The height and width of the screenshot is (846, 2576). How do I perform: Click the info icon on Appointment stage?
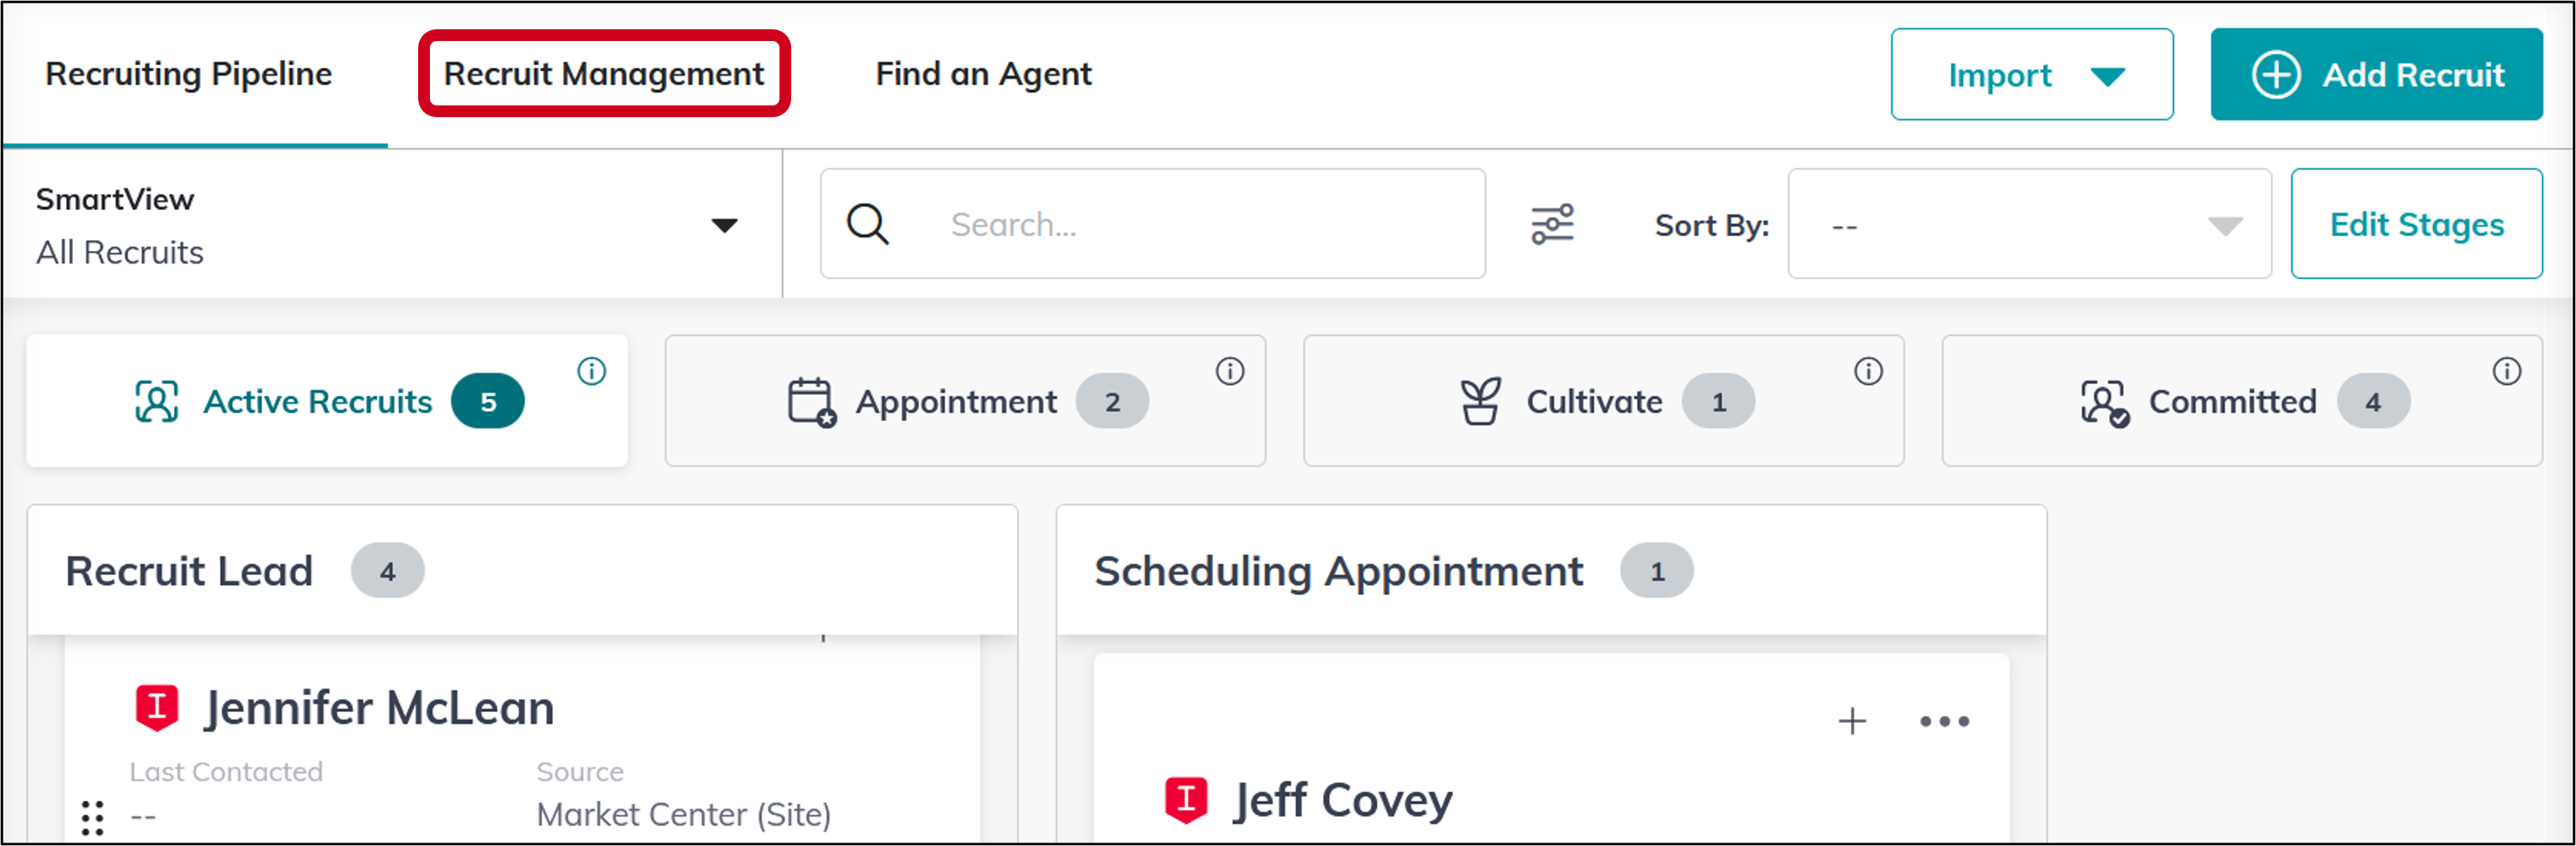tap(1232, 372)
